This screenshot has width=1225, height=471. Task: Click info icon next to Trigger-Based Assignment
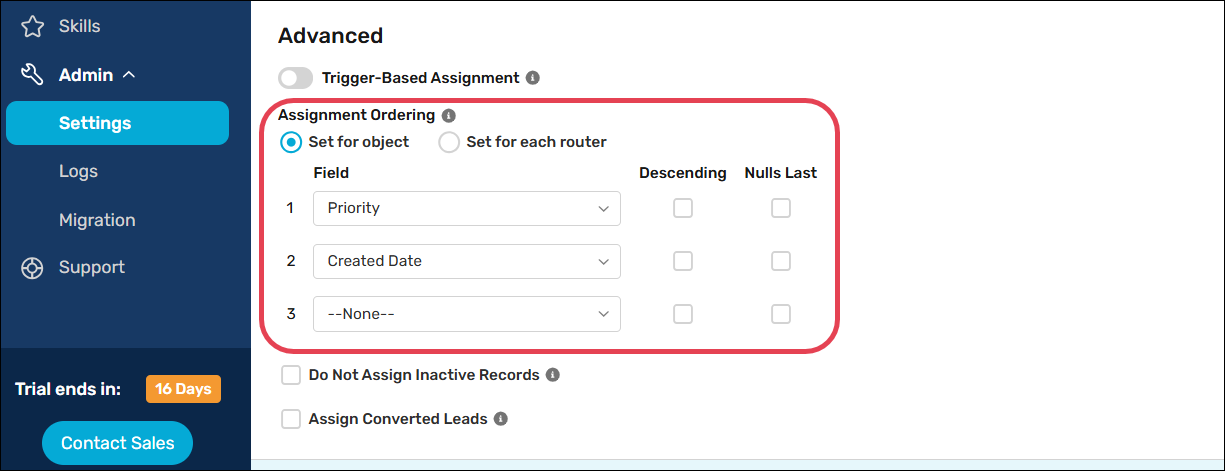[x=533, y=78]
